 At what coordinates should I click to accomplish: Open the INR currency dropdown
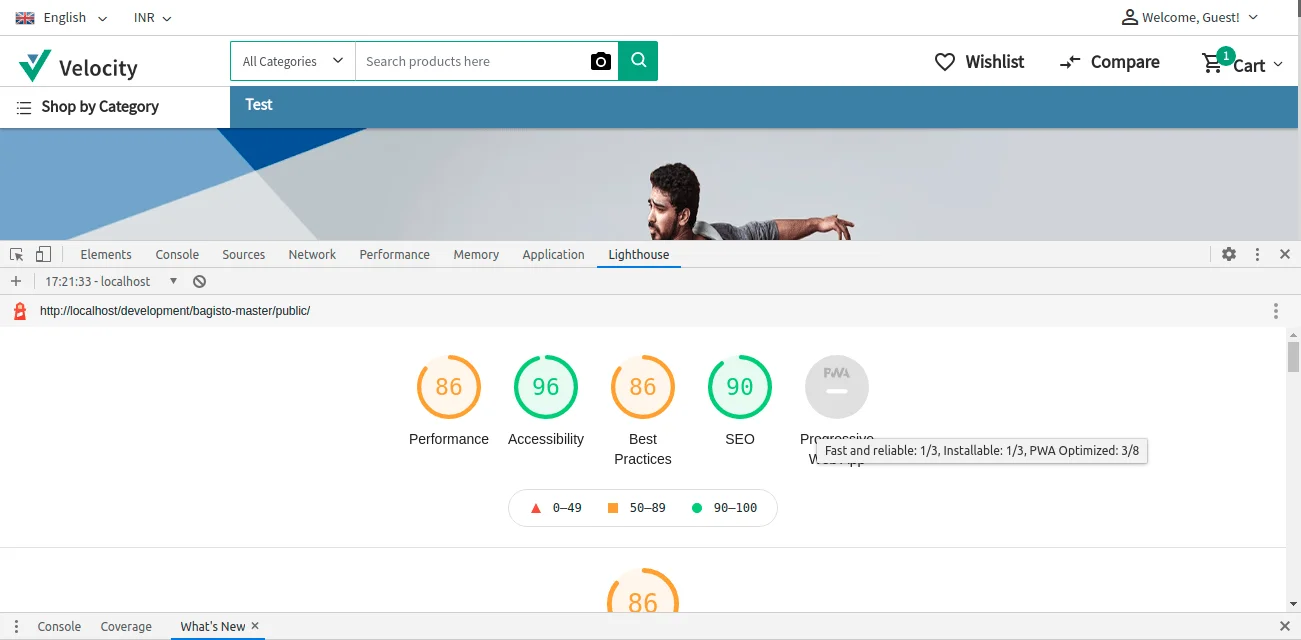pos(152,18)
